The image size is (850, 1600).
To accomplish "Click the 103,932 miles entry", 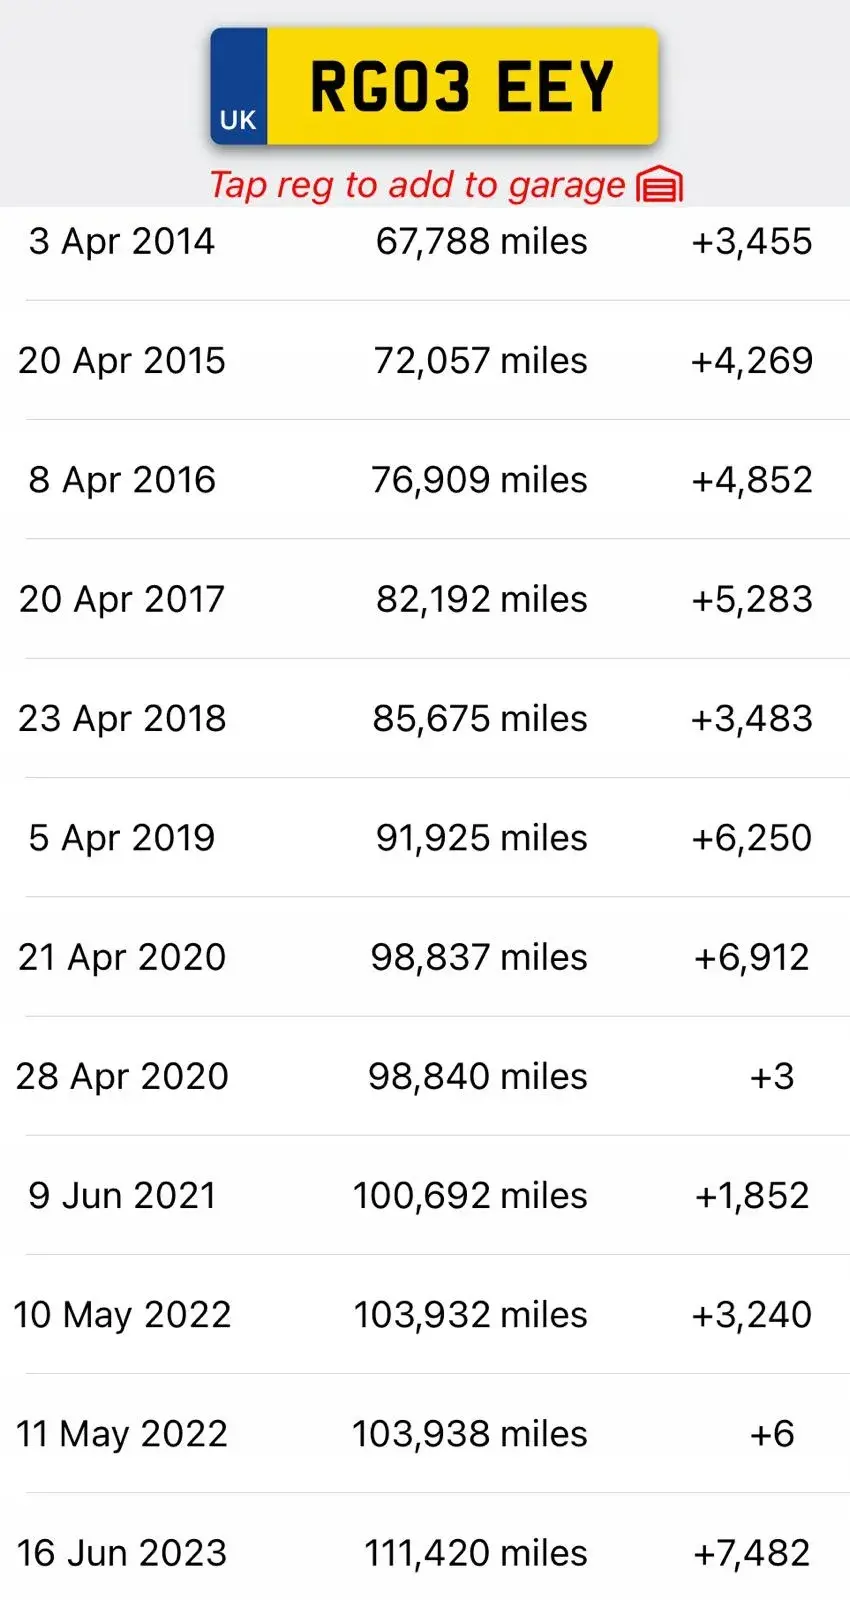I will pyautogui.click(x=470, y=1314).
